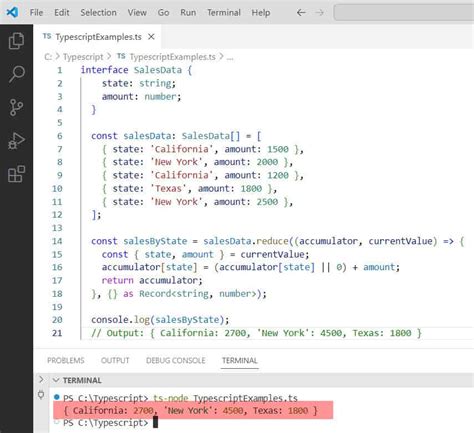
Task: Click amount value 2000 on line 8
Action: click(267, 162)
